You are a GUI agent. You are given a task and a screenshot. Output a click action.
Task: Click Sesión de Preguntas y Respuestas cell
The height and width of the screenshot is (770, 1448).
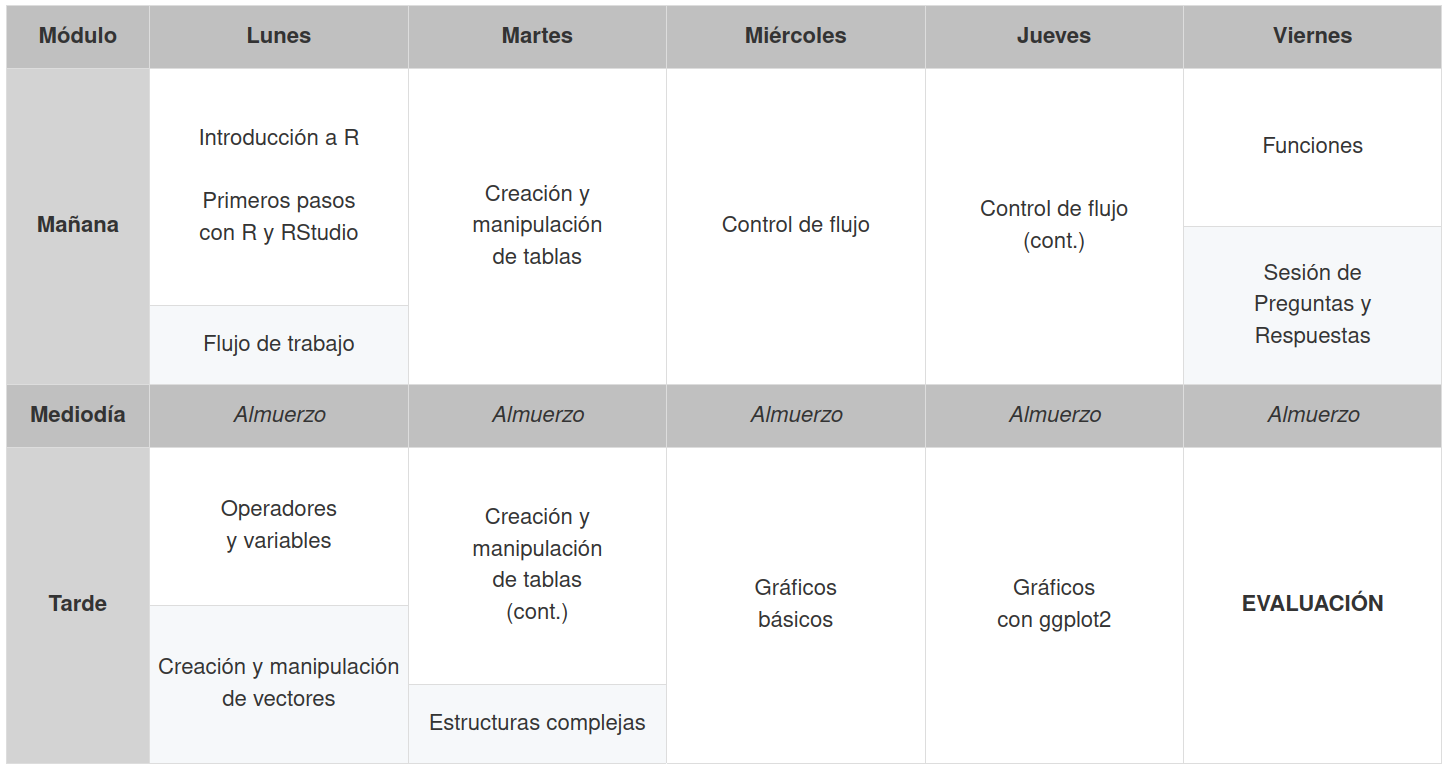point(1312,304)
